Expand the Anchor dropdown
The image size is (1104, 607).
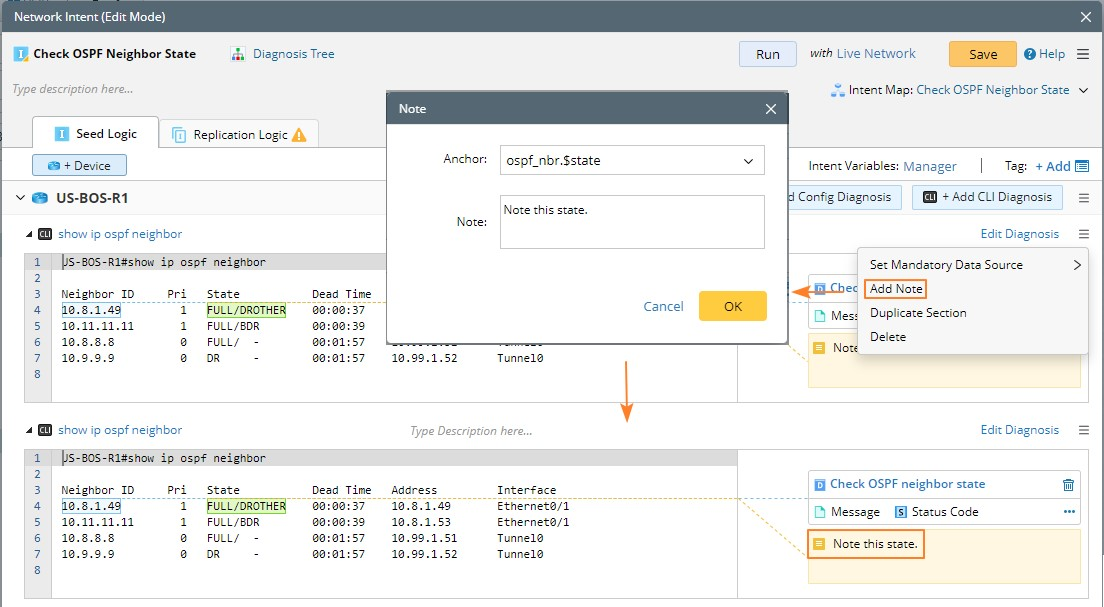(x=748, y=161)
